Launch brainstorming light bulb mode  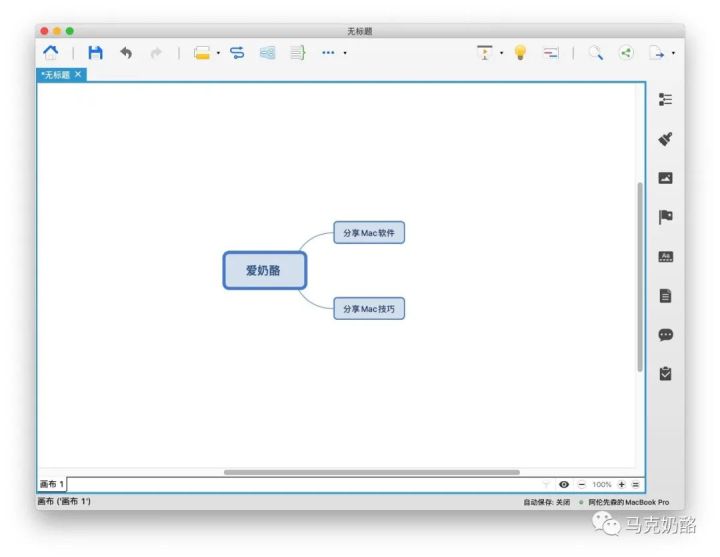520,53
